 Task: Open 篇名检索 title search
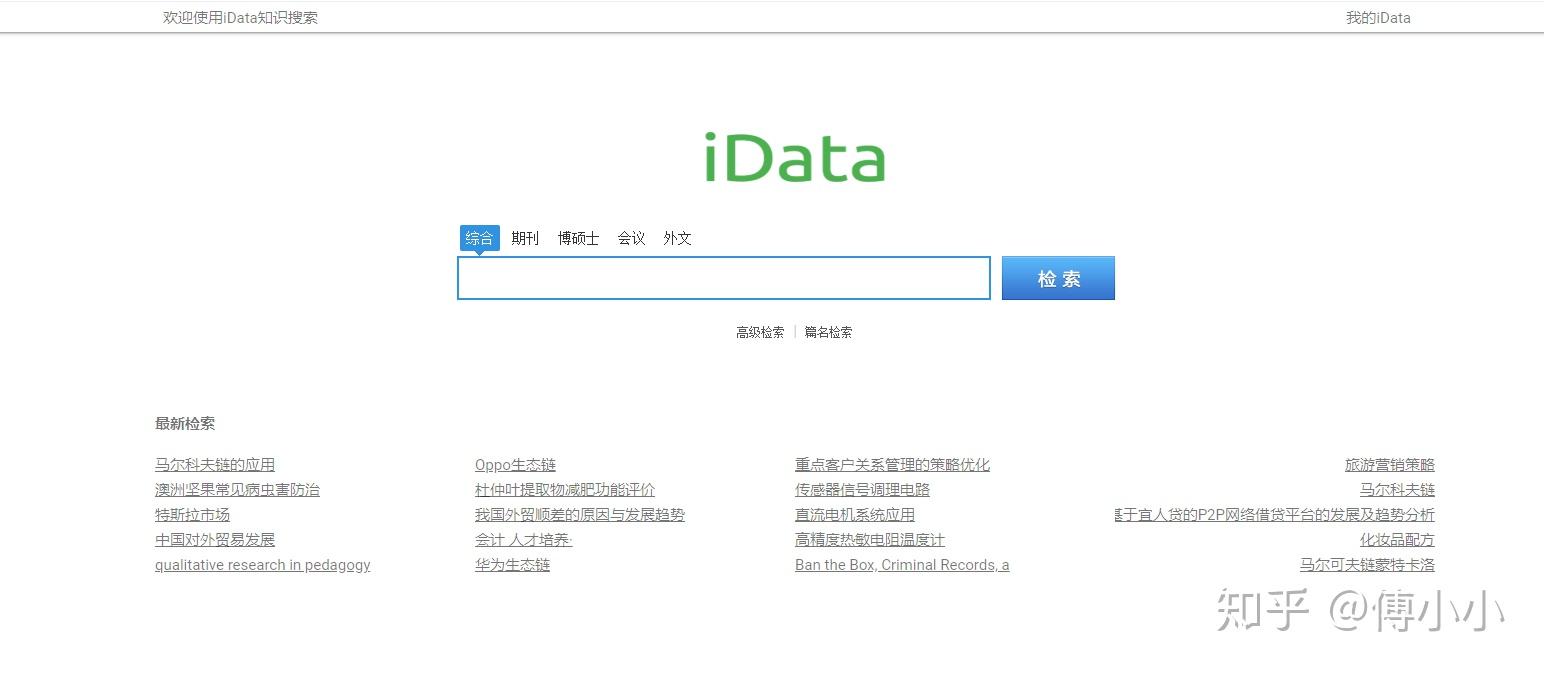click(x=828, y=332)
